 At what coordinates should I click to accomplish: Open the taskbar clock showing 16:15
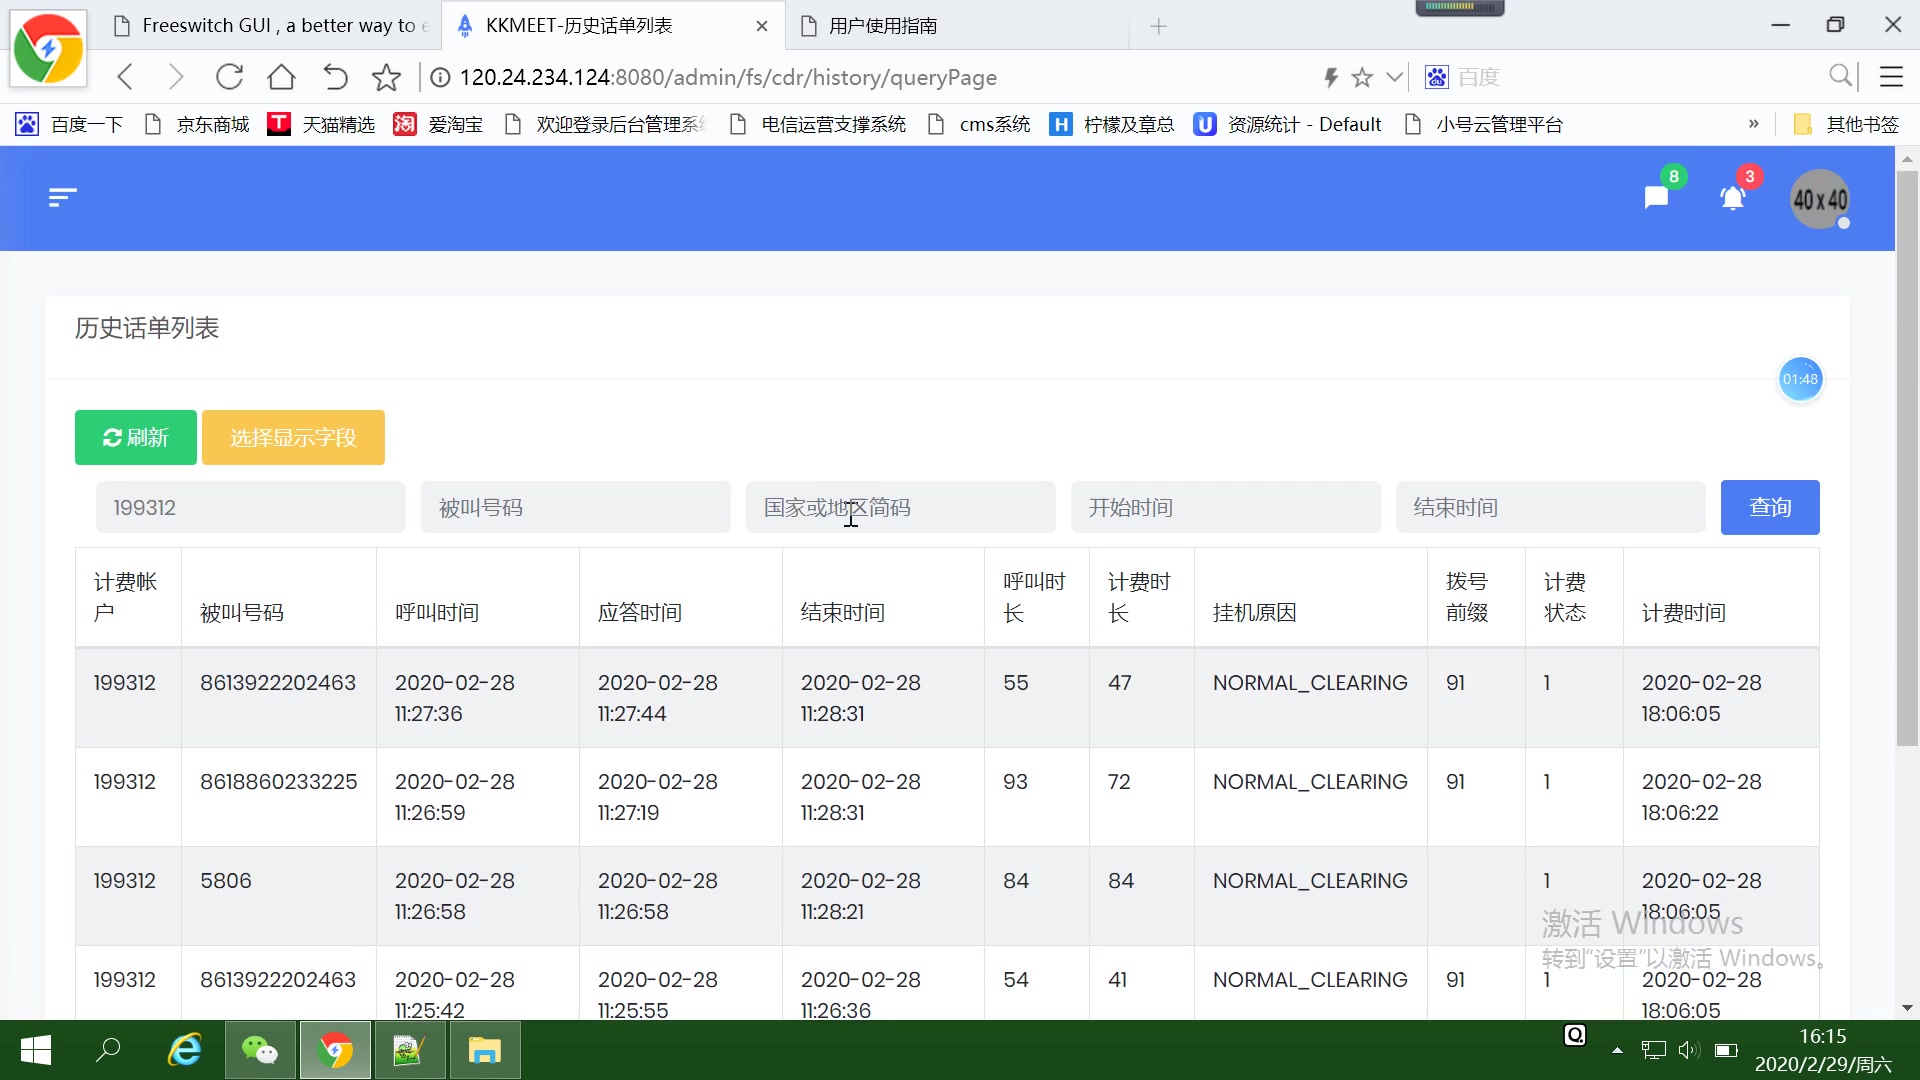1823,1050
